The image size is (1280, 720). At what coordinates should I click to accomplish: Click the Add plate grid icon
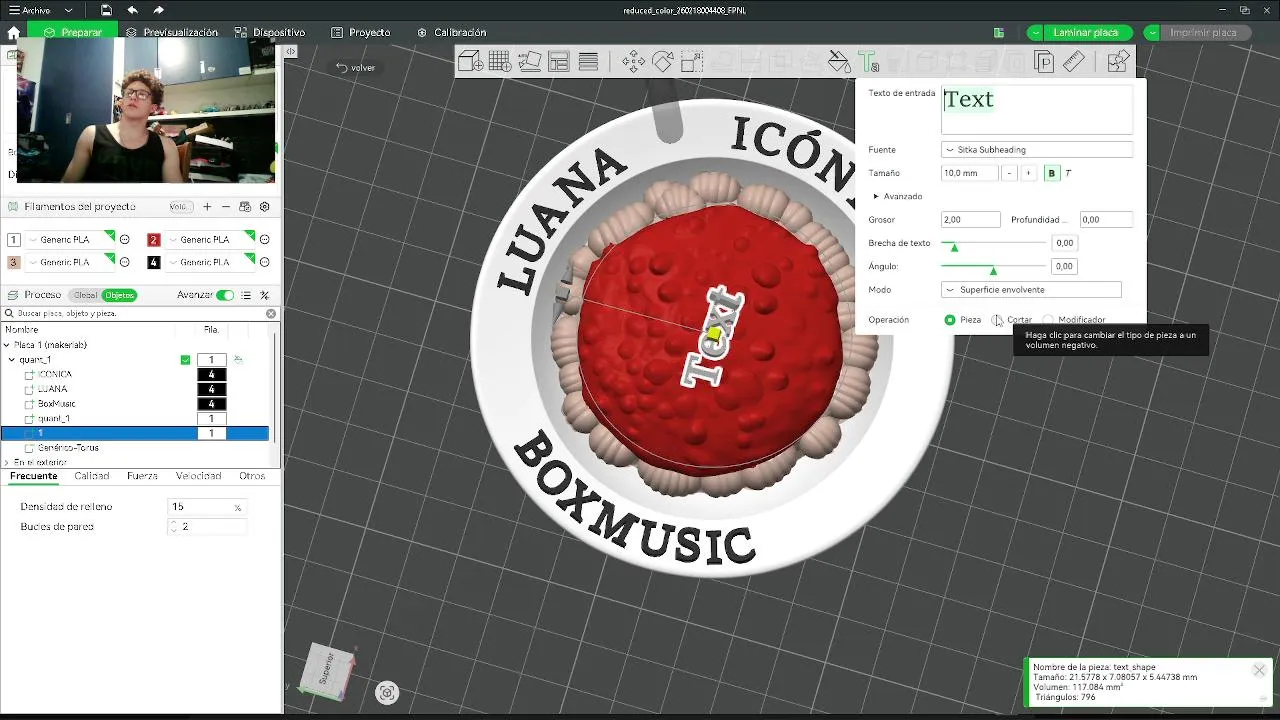499,62
